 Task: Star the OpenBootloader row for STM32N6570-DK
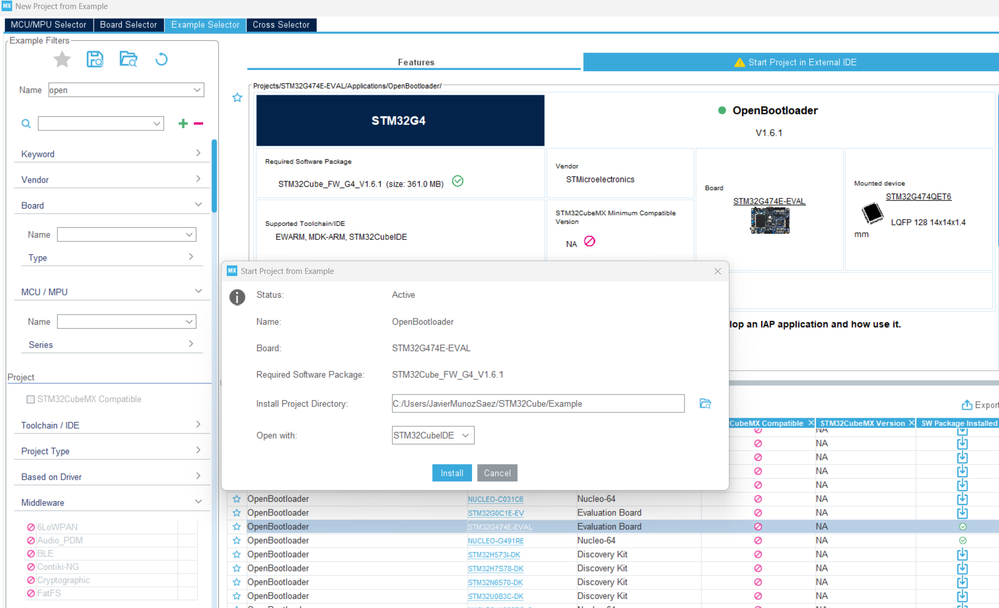[236, 583]
